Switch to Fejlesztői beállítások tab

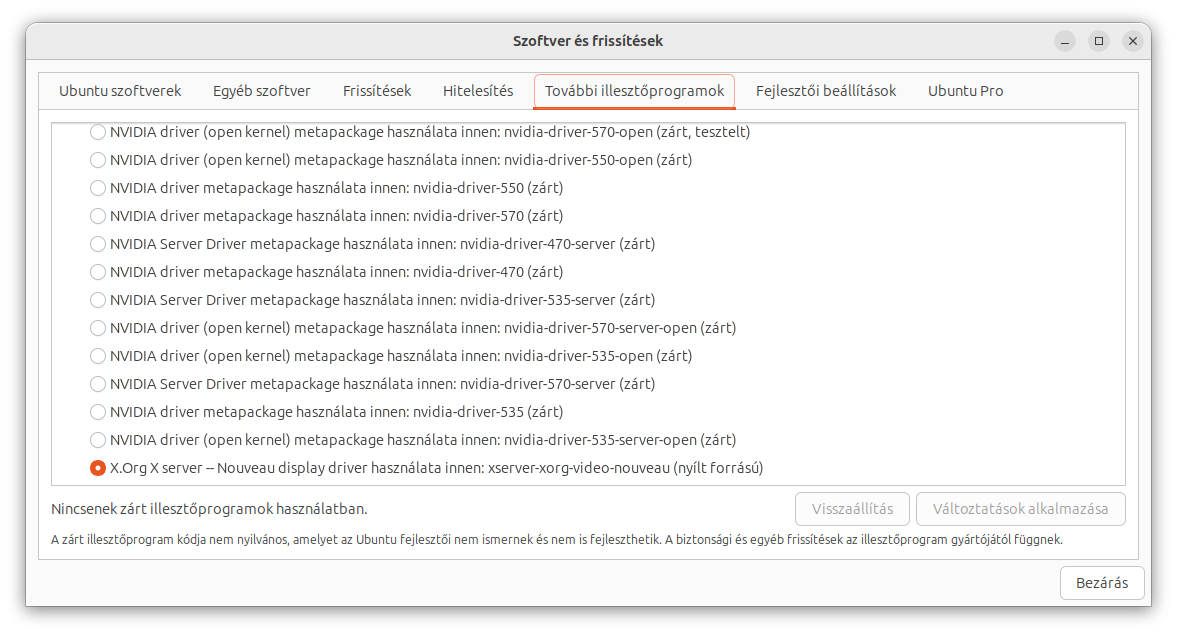pyautogui.click(x=826, y=91)
